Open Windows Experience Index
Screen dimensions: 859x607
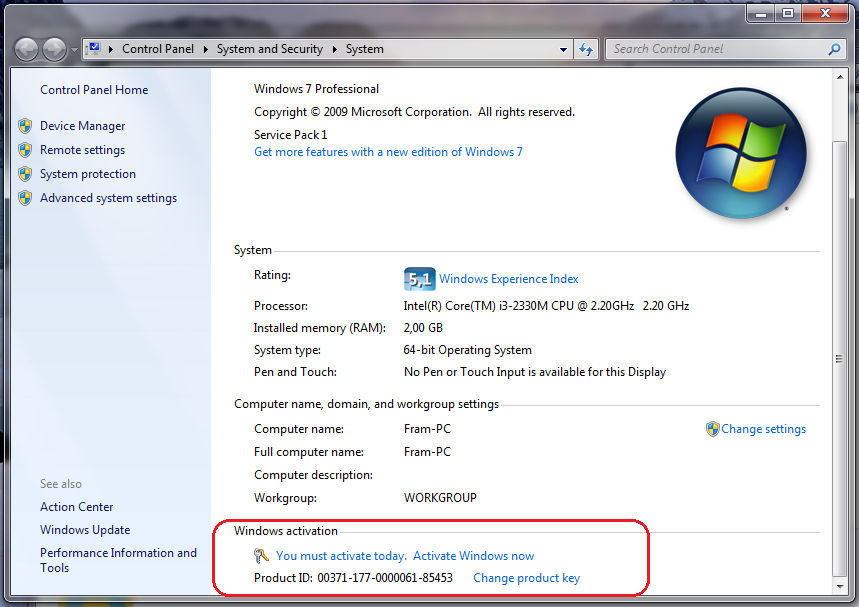pos(508,279)
